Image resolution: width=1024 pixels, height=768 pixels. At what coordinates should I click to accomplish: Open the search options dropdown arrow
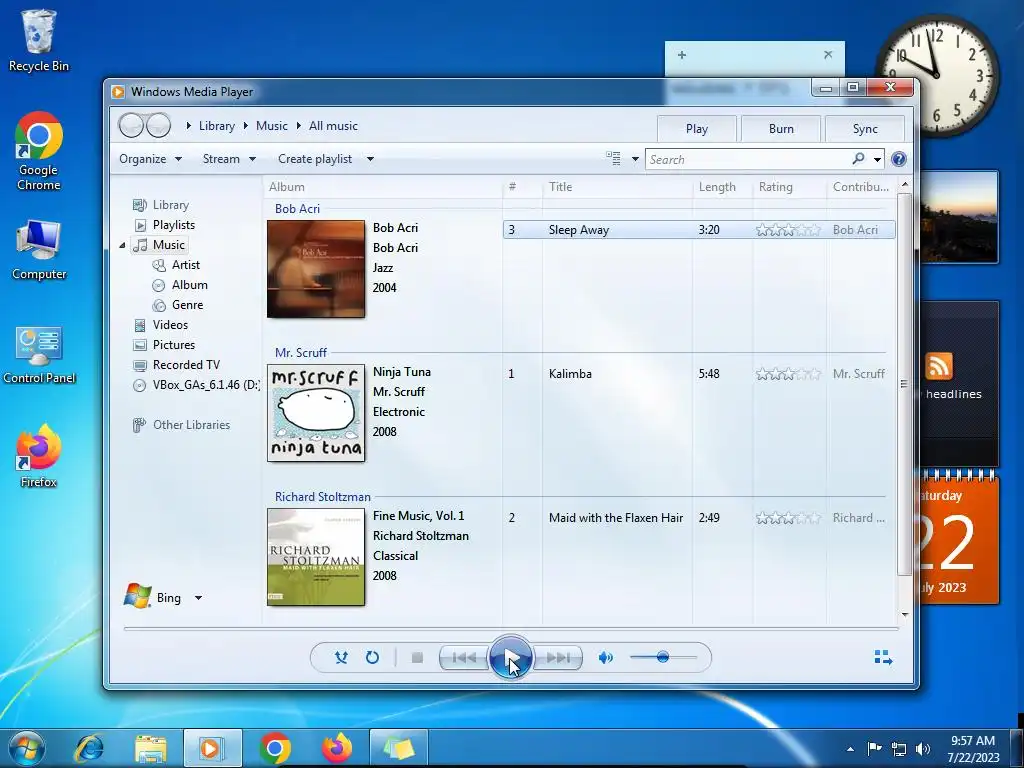(877, 159)
